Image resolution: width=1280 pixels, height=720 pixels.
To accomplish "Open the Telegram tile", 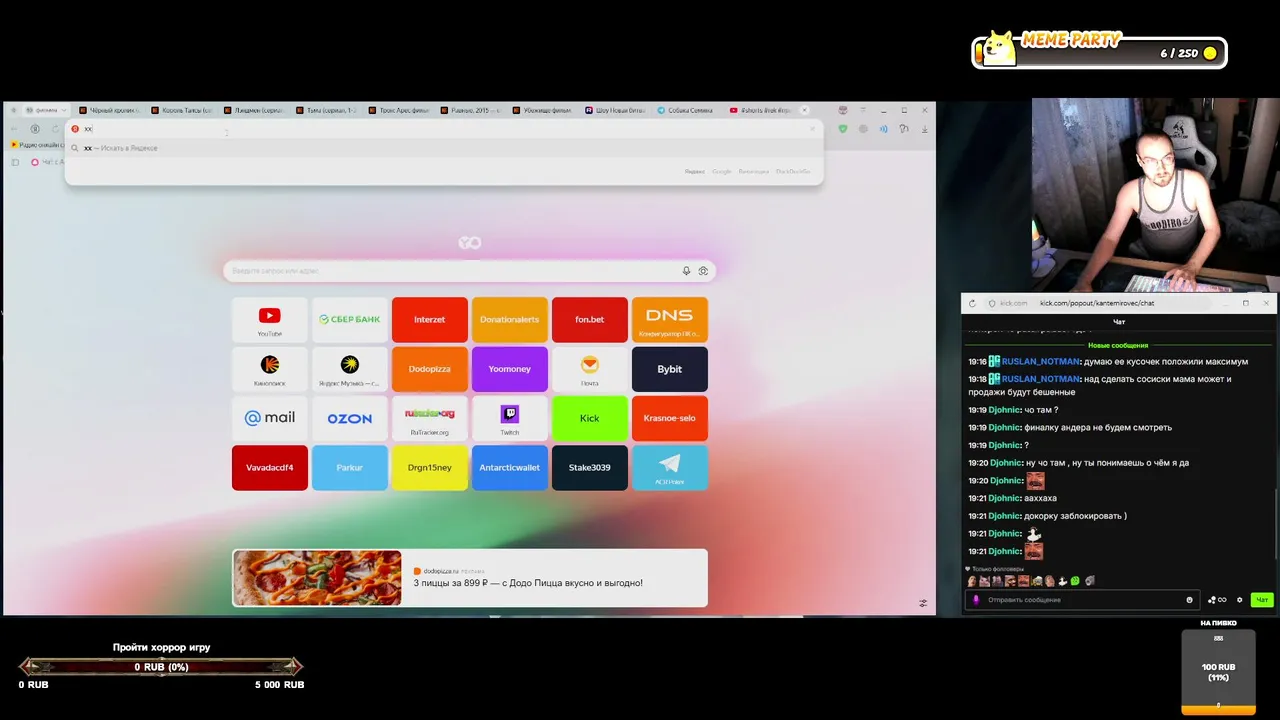I will coord(670,468).
